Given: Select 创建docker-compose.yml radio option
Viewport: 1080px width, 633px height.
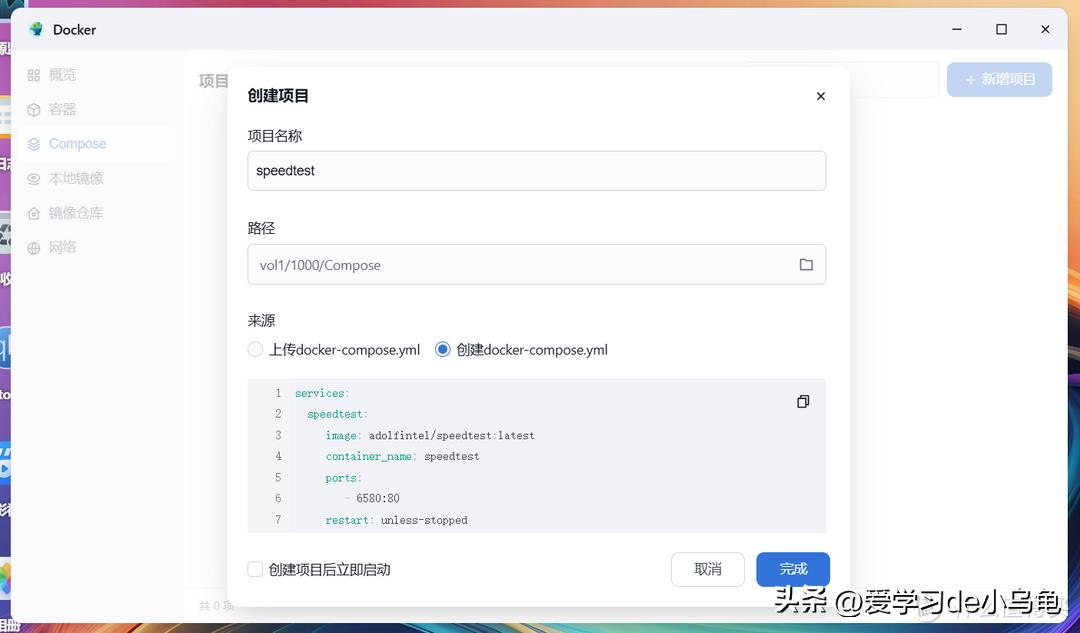Looking at the screenshot, I should click(442, 350).
